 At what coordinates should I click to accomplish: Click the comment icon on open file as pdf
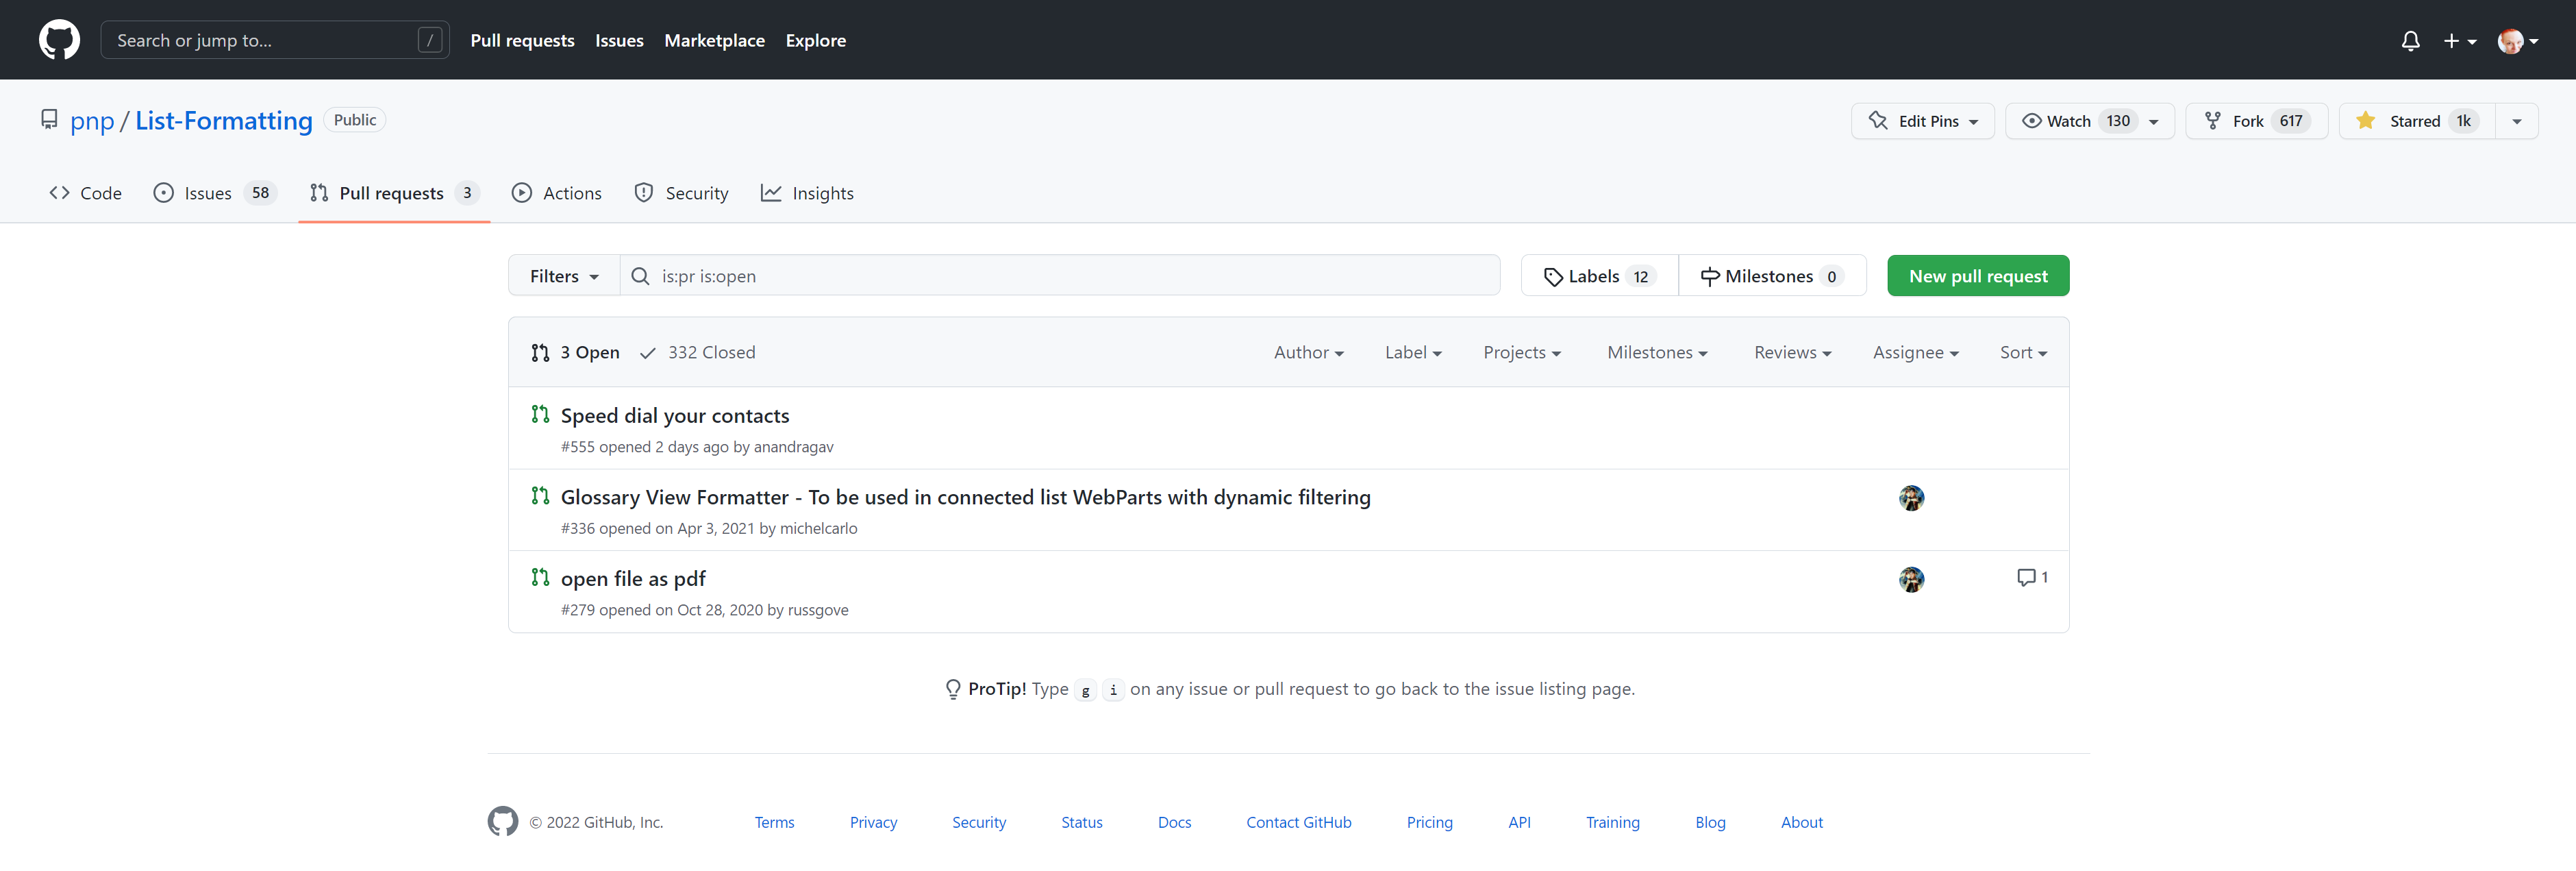[2026, 578]
